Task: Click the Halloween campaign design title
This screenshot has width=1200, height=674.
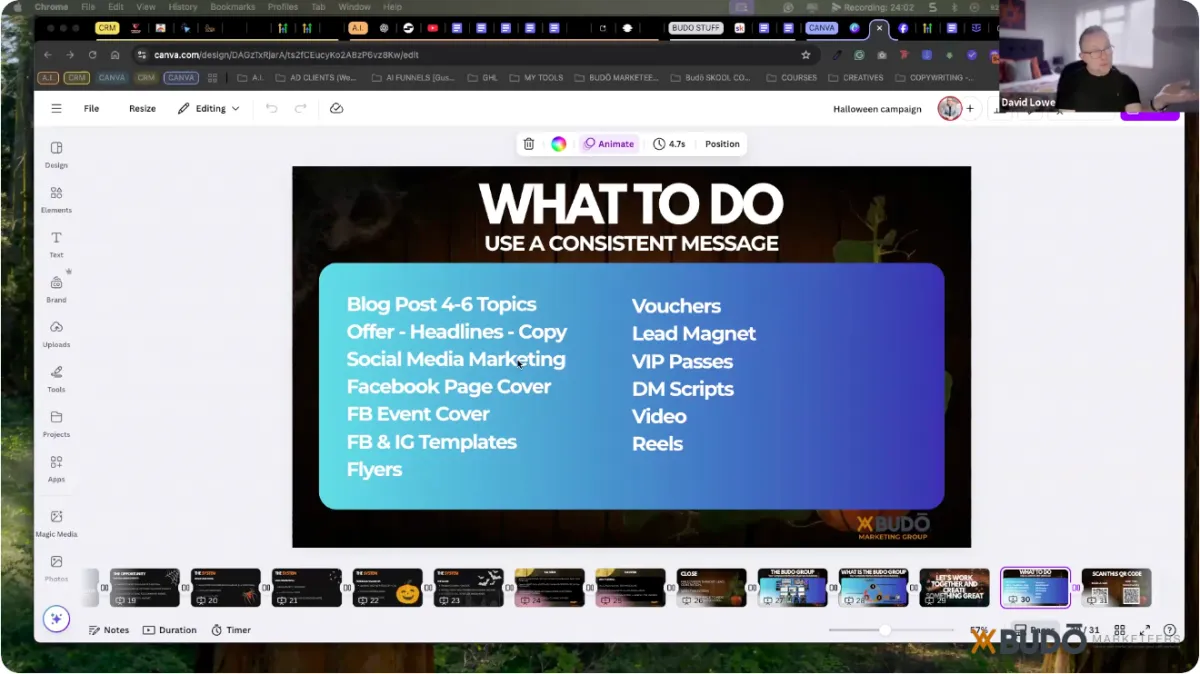Action: pos(877,109)
